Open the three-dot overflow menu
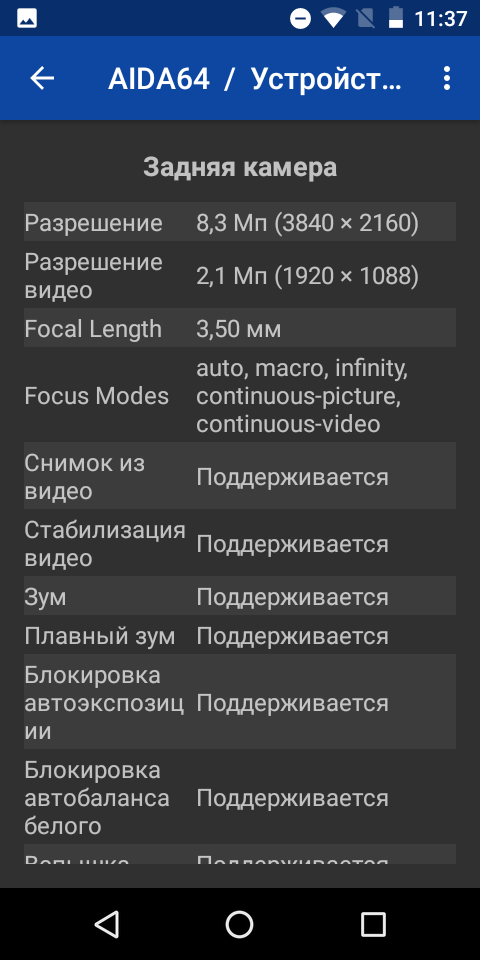 (447, 78)
